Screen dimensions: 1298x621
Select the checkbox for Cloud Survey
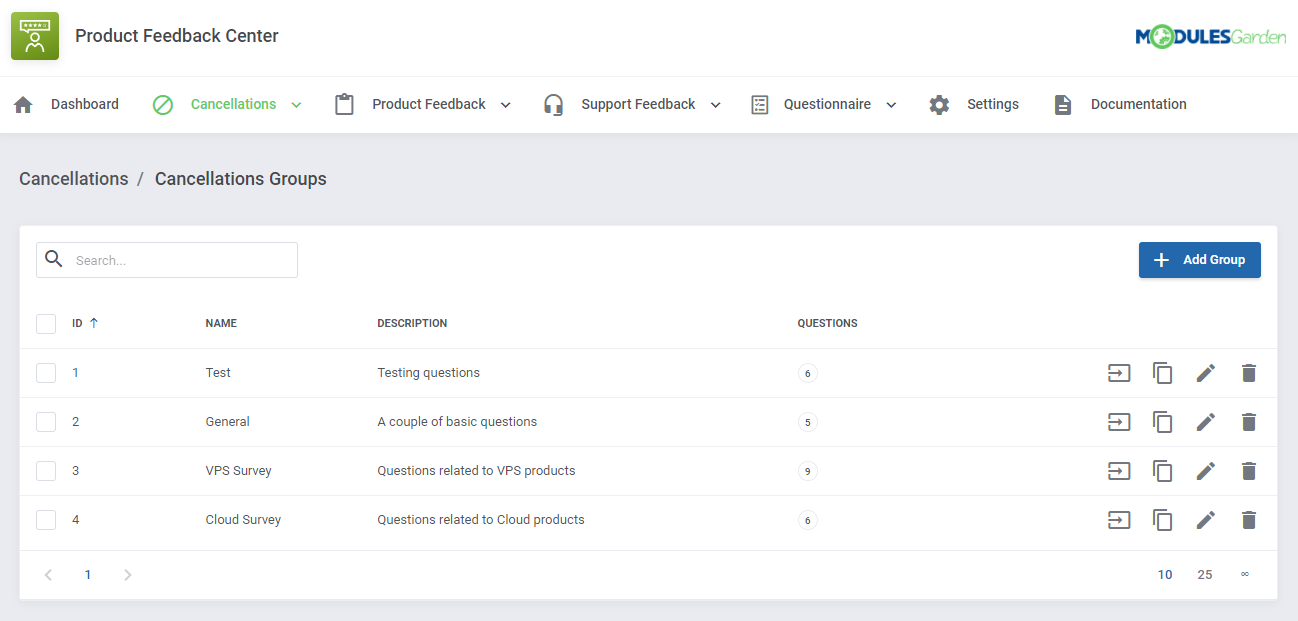coord(46,519)
